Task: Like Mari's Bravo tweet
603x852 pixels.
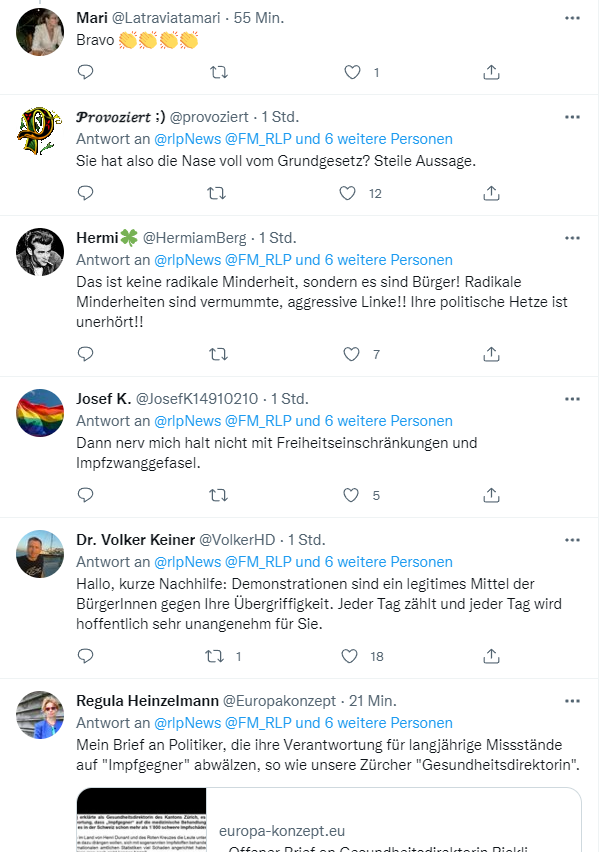Action: (x=352, y=72)
